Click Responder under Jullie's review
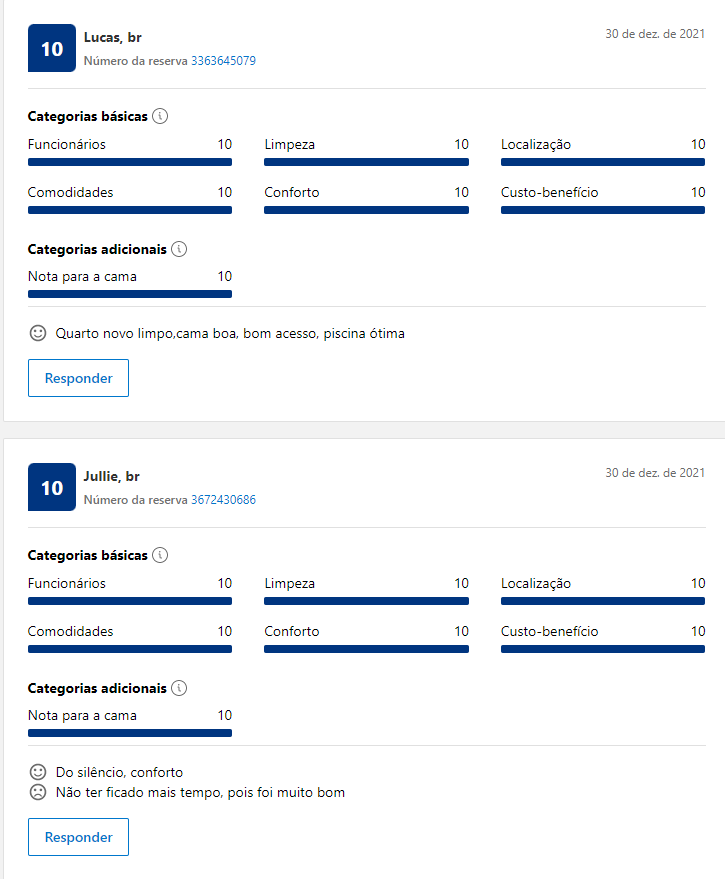 pyautogui.click(x=78, y=837)
